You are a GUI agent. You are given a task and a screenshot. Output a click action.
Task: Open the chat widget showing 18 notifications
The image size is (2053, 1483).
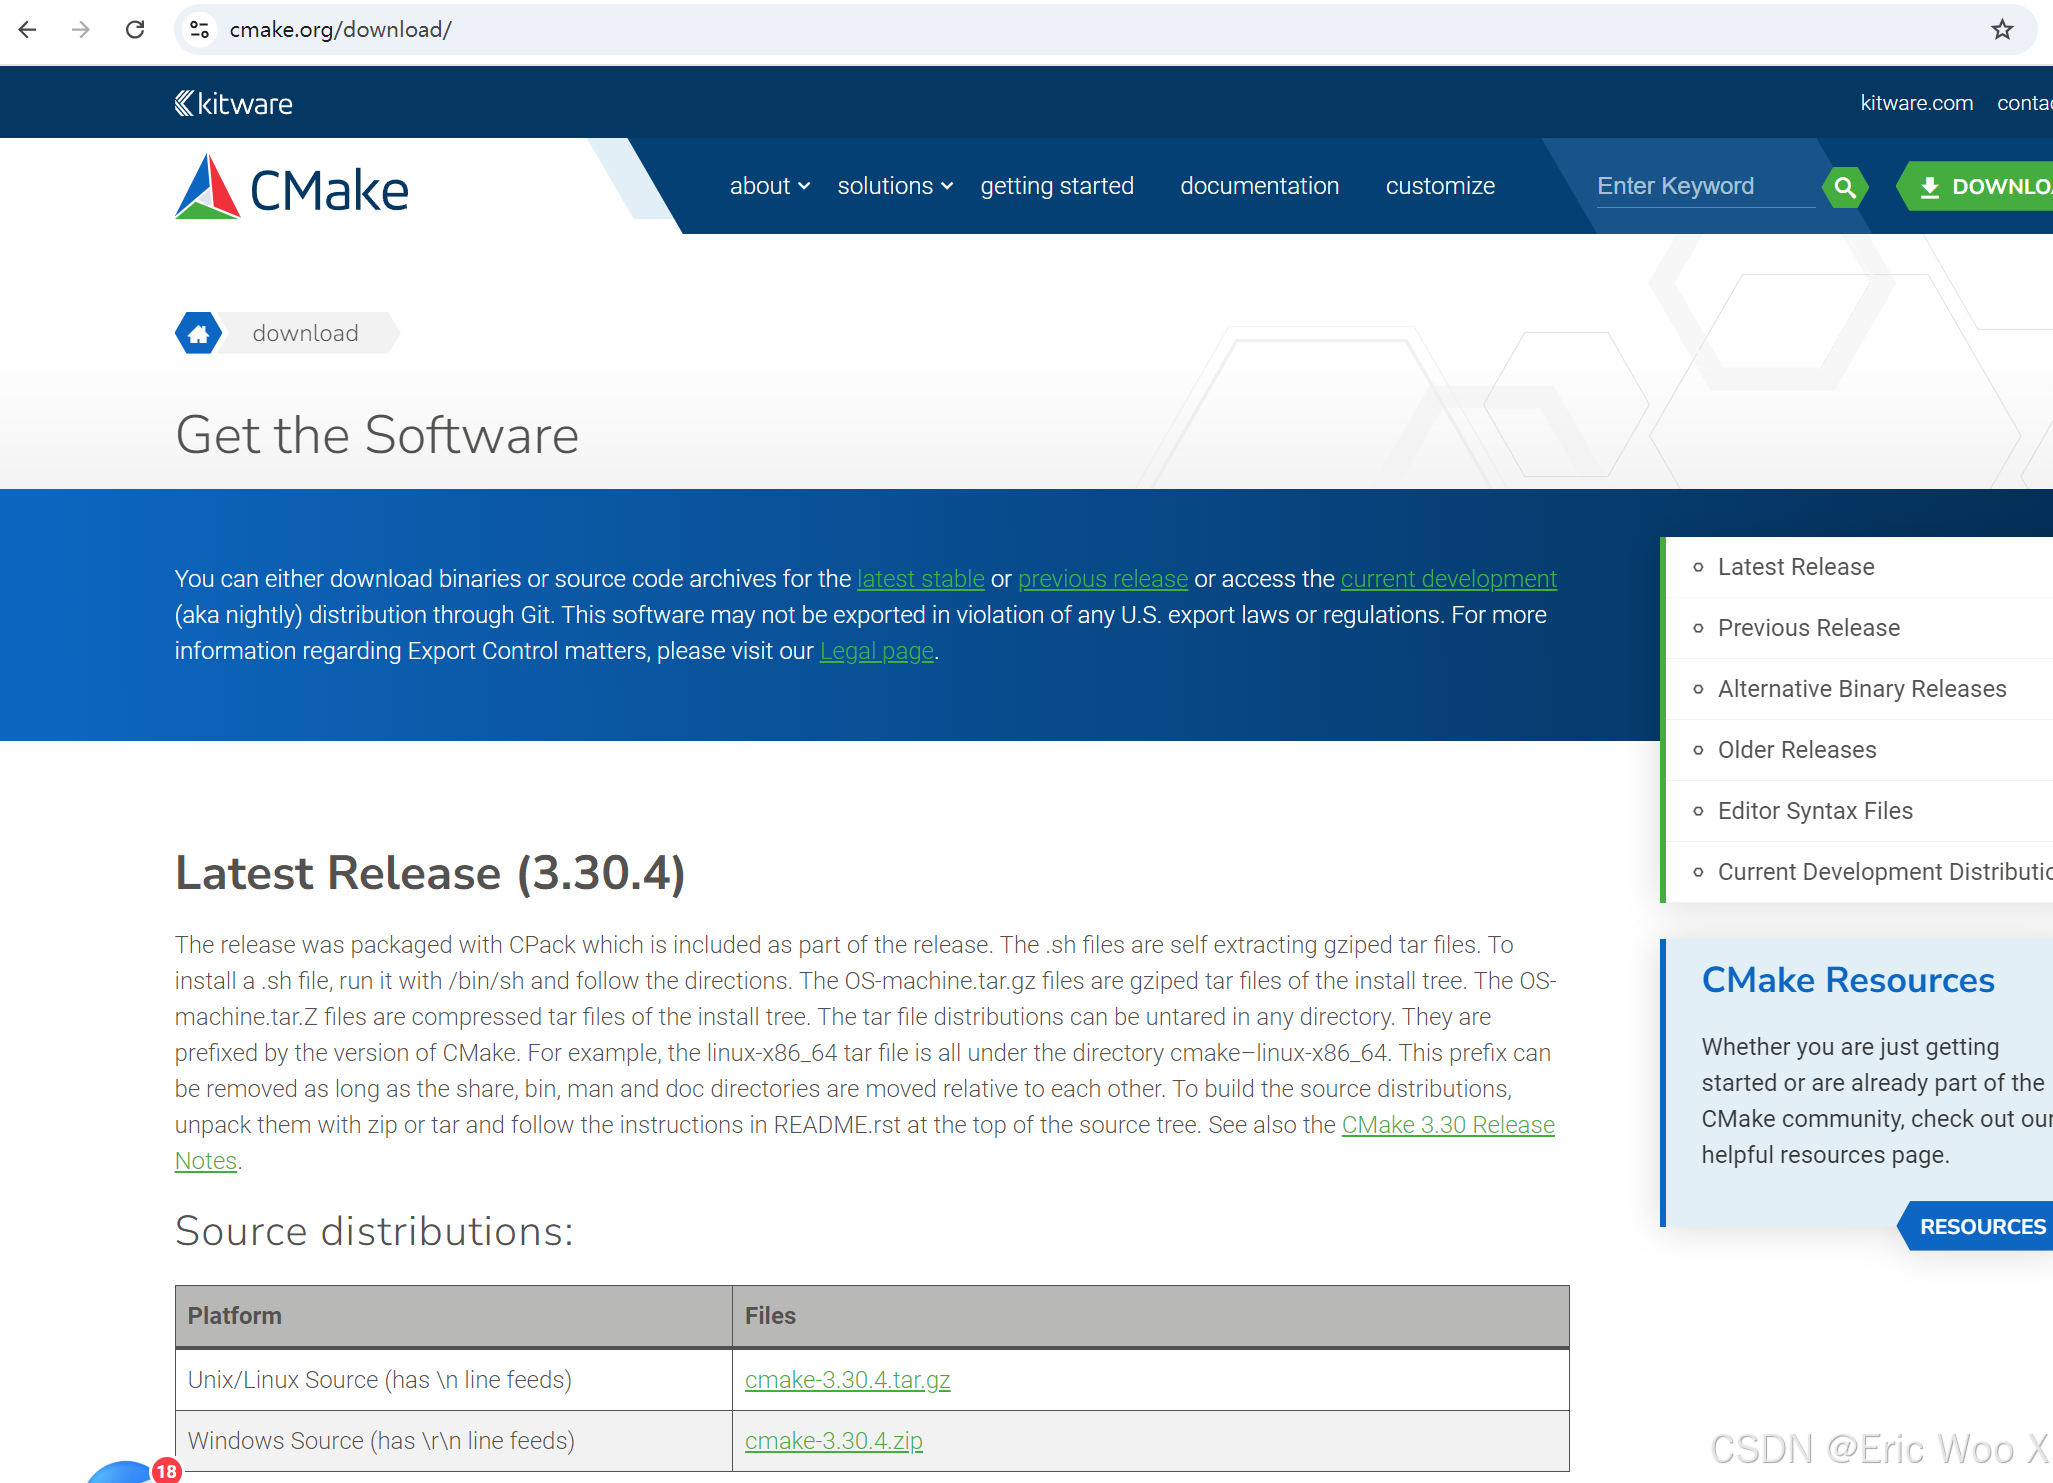coord(130,1470)
